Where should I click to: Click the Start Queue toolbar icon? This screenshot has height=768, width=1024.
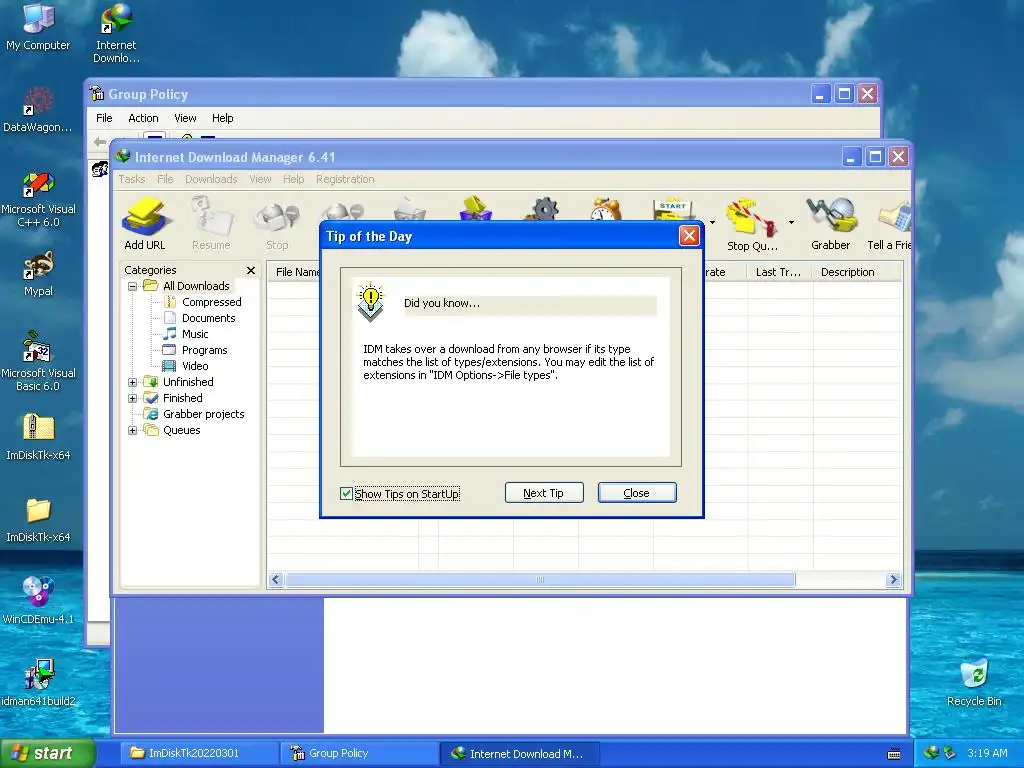[x=673, y=209]
